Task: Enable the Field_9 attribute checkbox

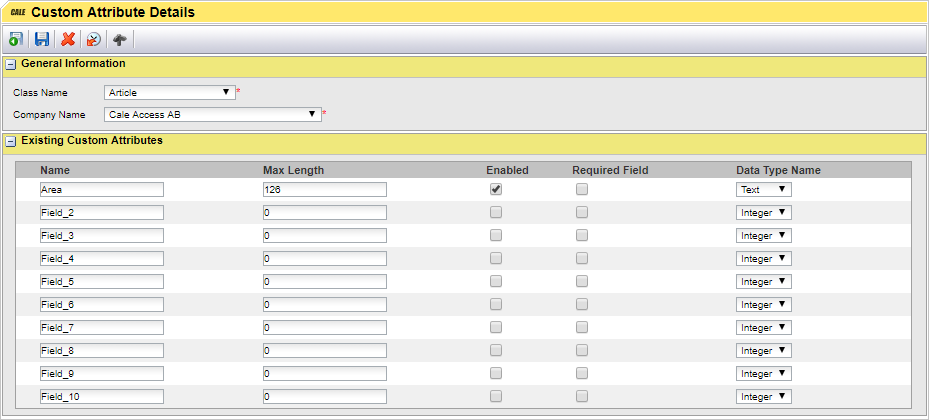Action: pos(496,373)
